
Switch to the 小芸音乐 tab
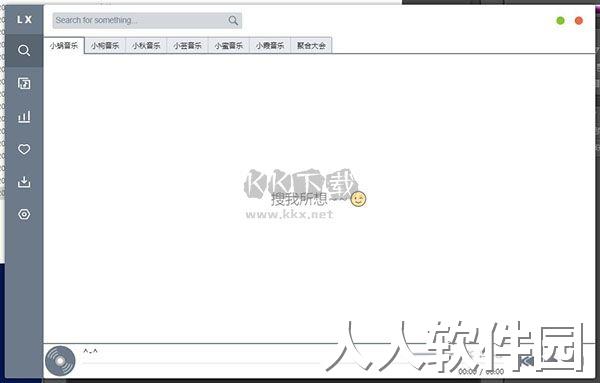click(187, 46)
